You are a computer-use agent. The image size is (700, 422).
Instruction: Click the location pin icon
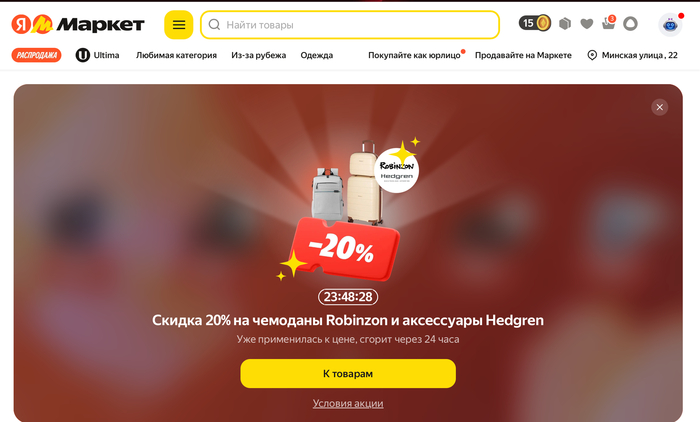pos(592,55)
